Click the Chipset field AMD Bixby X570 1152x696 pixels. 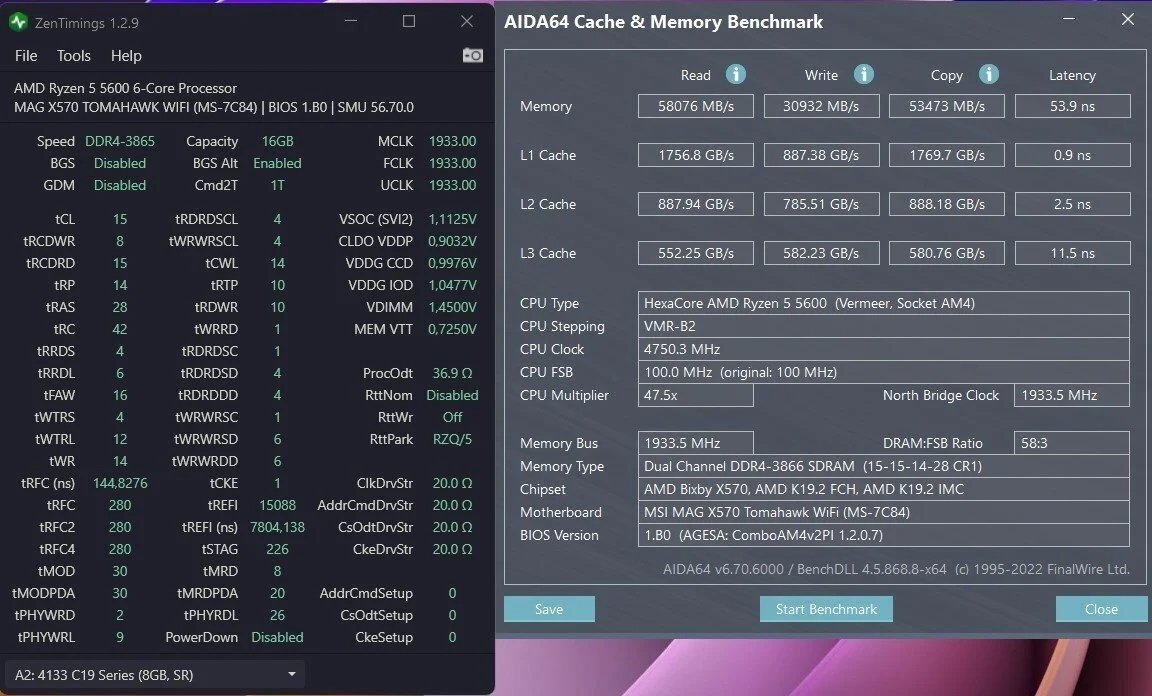tap(883, 489)
